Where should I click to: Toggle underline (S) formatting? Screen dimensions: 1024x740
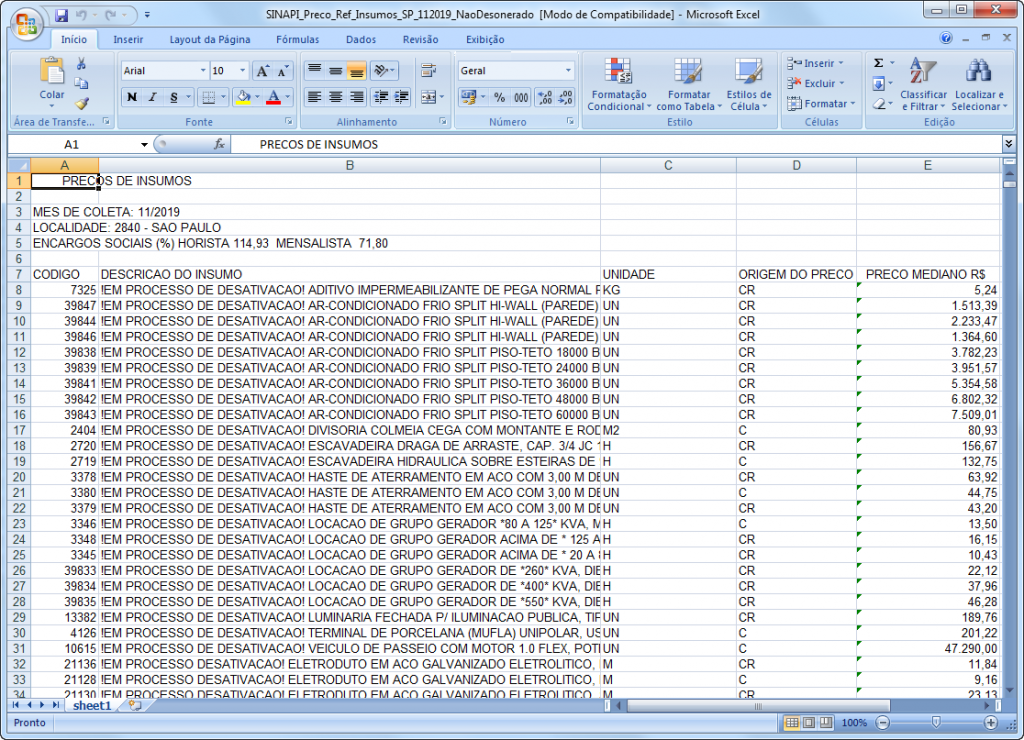click(173, 97)
